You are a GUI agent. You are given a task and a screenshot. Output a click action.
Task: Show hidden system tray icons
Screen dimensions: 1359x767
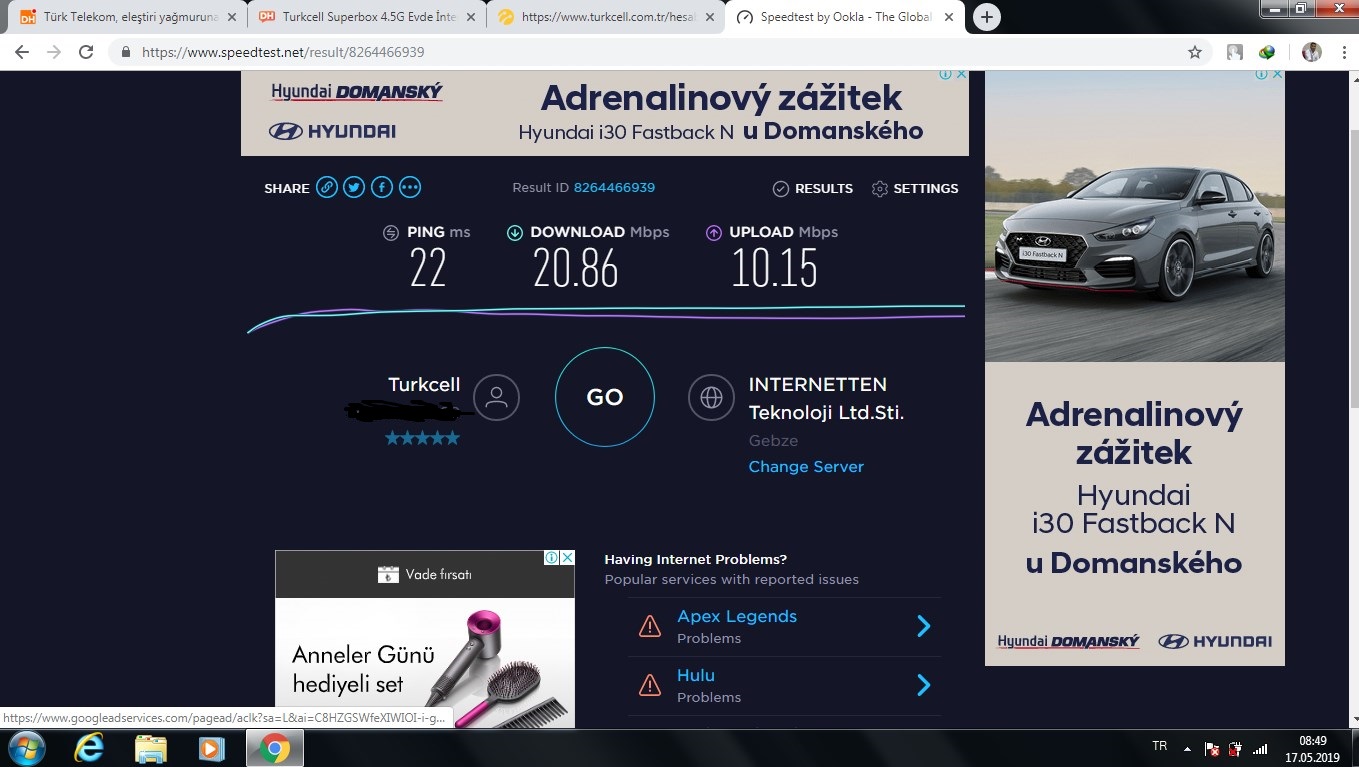click(1187, 748)
